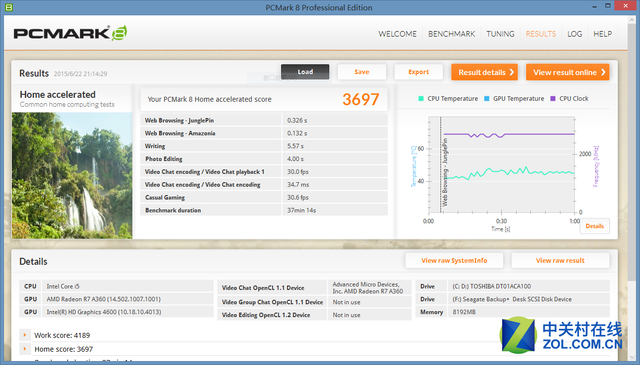Open chart Details button
Image resolution: width=640 pixels, height=365 pixels.
pyautogui.click(x=594, y=226)
